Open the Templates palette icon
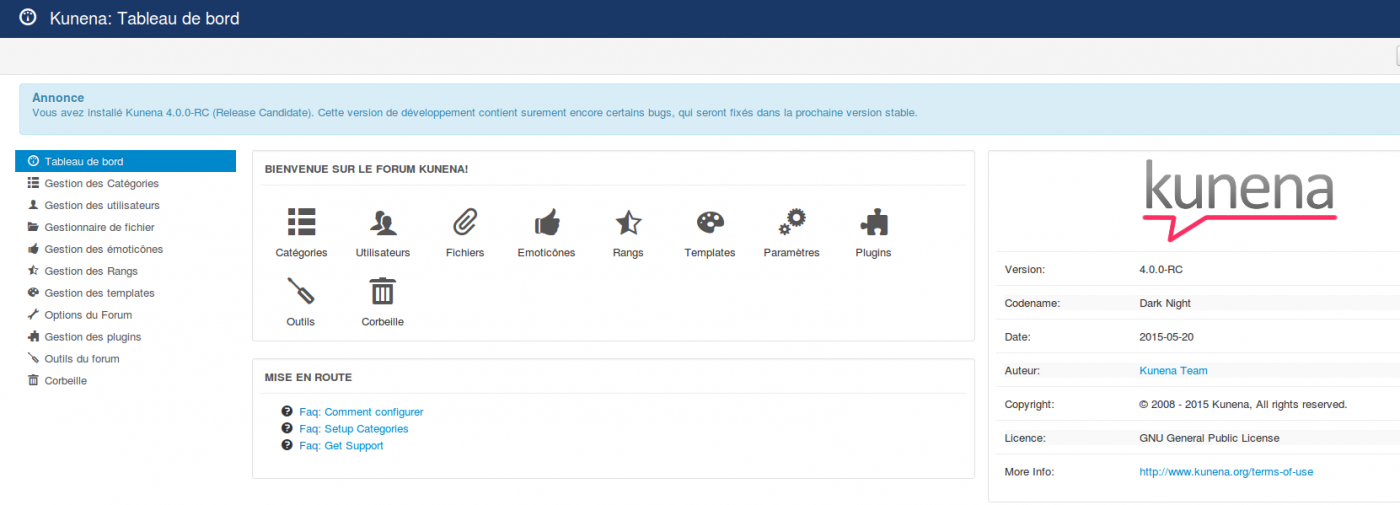1400x505 pixels. click(x=709, y=222)
